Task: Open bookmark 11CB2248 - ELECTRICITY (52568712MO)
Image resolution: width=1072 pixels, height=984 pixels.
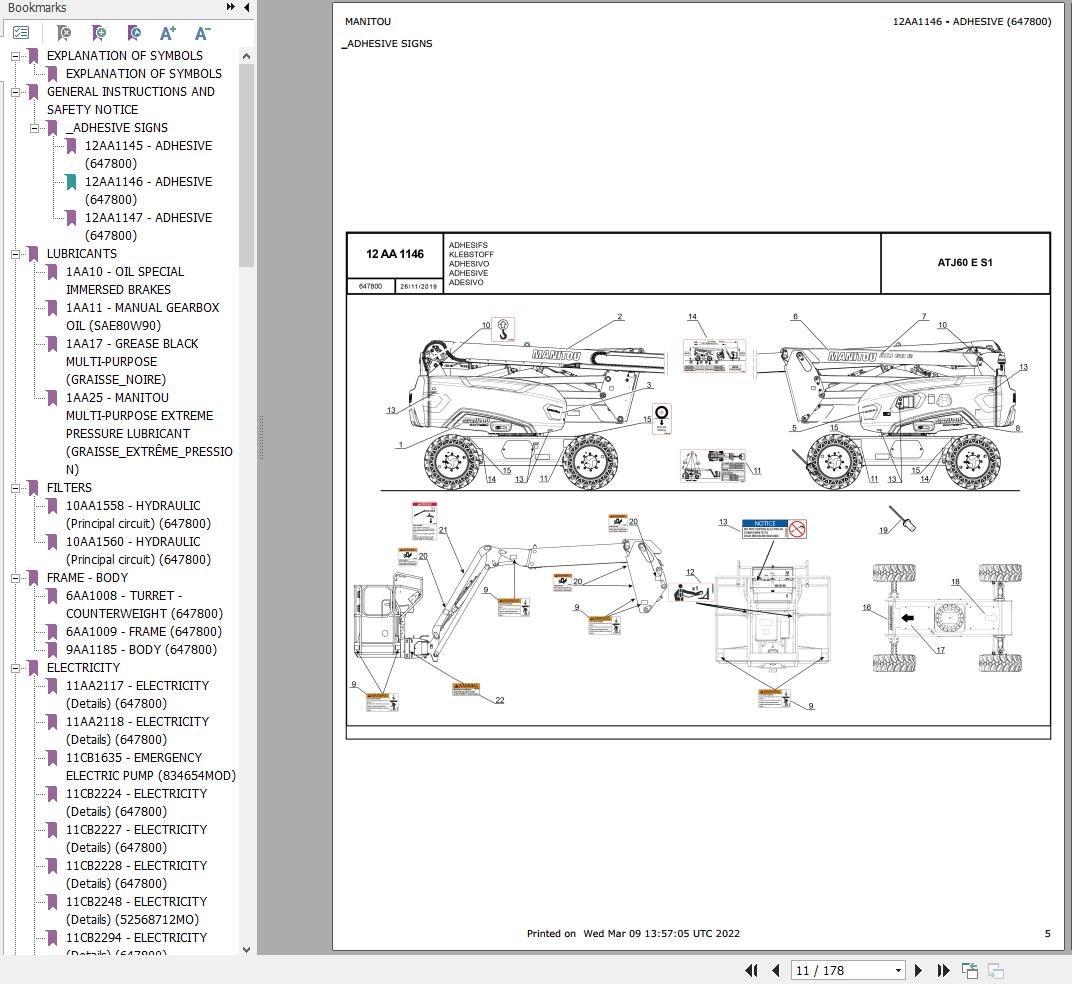Action: pos(136,911)
